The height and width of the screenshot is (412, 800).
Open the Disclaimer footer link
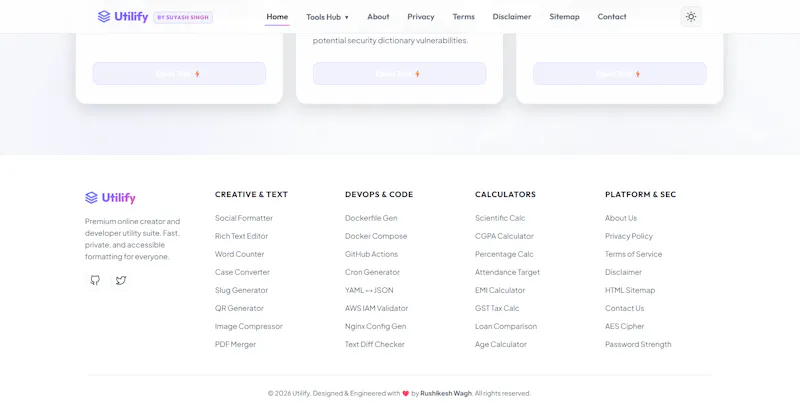623,272
